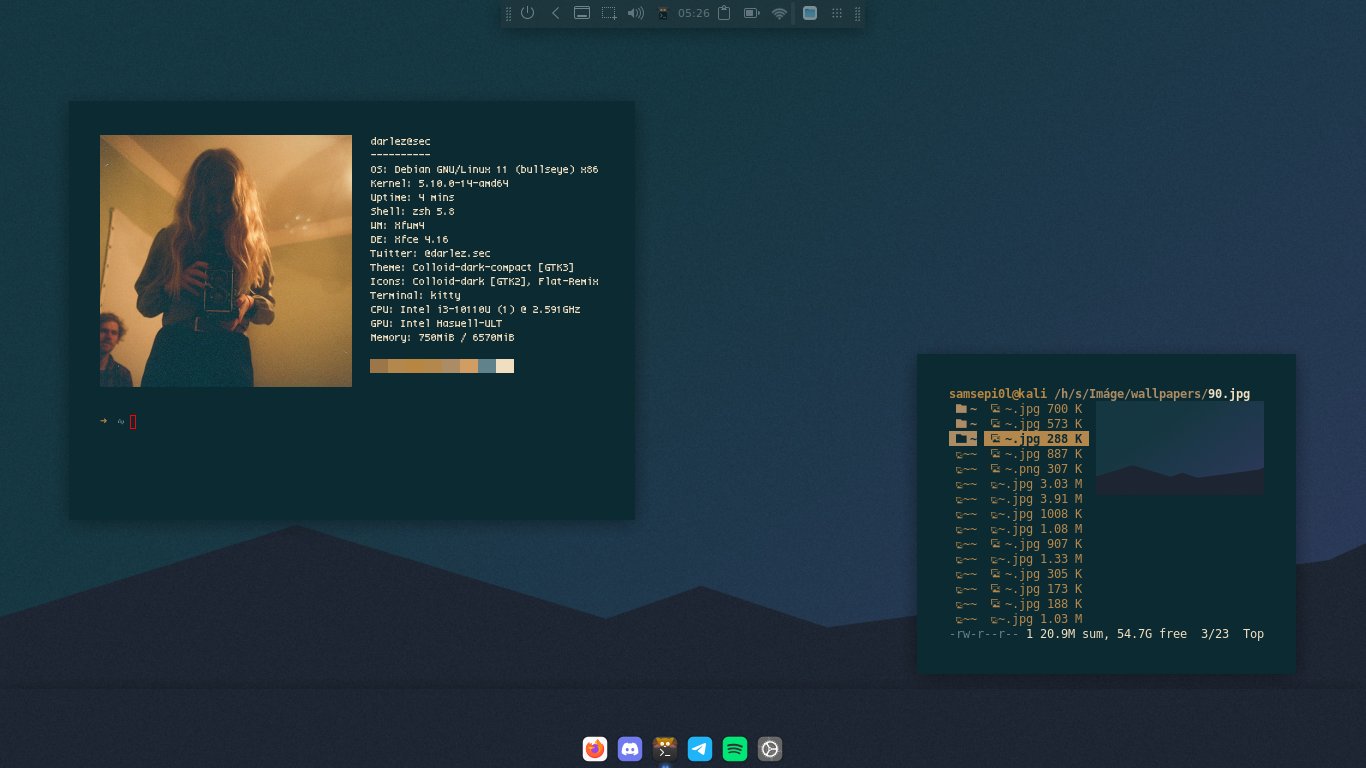Click the back arrow in the top panel

(556, 13)
